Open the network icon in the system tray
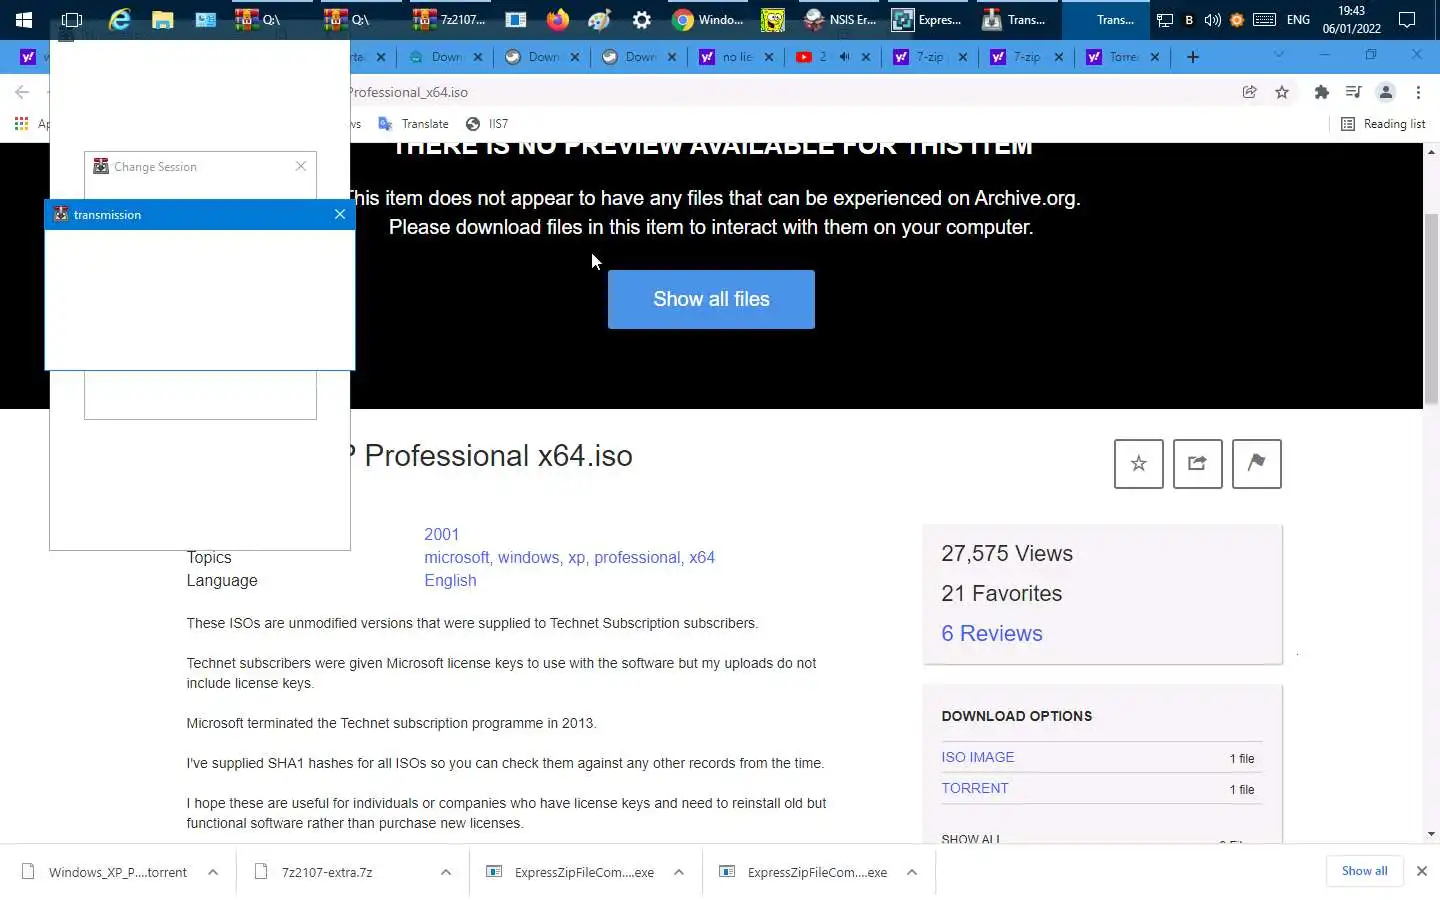The image size is (1440, 900). (x=1165, y=19)
